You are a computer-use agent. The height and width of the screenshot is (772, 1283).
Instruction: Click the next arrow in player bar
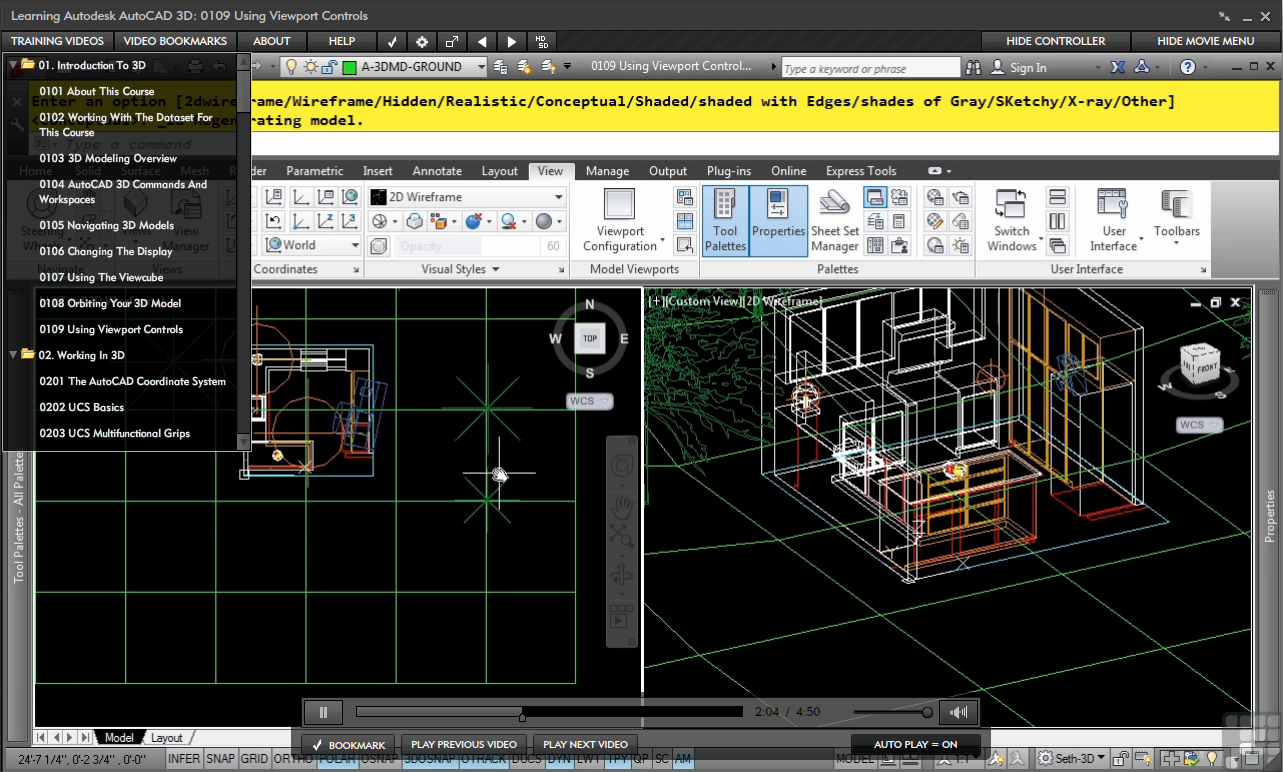click(512, 41)
